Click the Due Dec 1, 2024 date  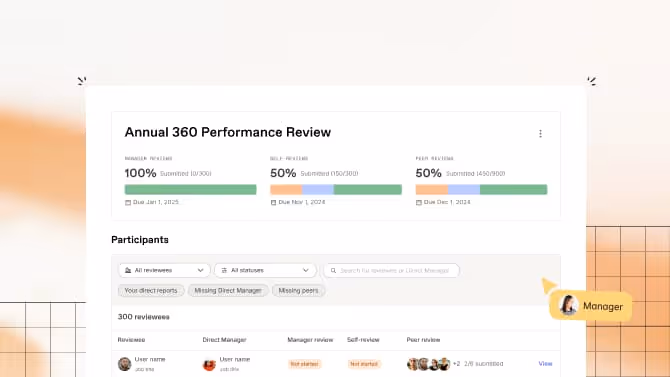[x=447, y=202]
